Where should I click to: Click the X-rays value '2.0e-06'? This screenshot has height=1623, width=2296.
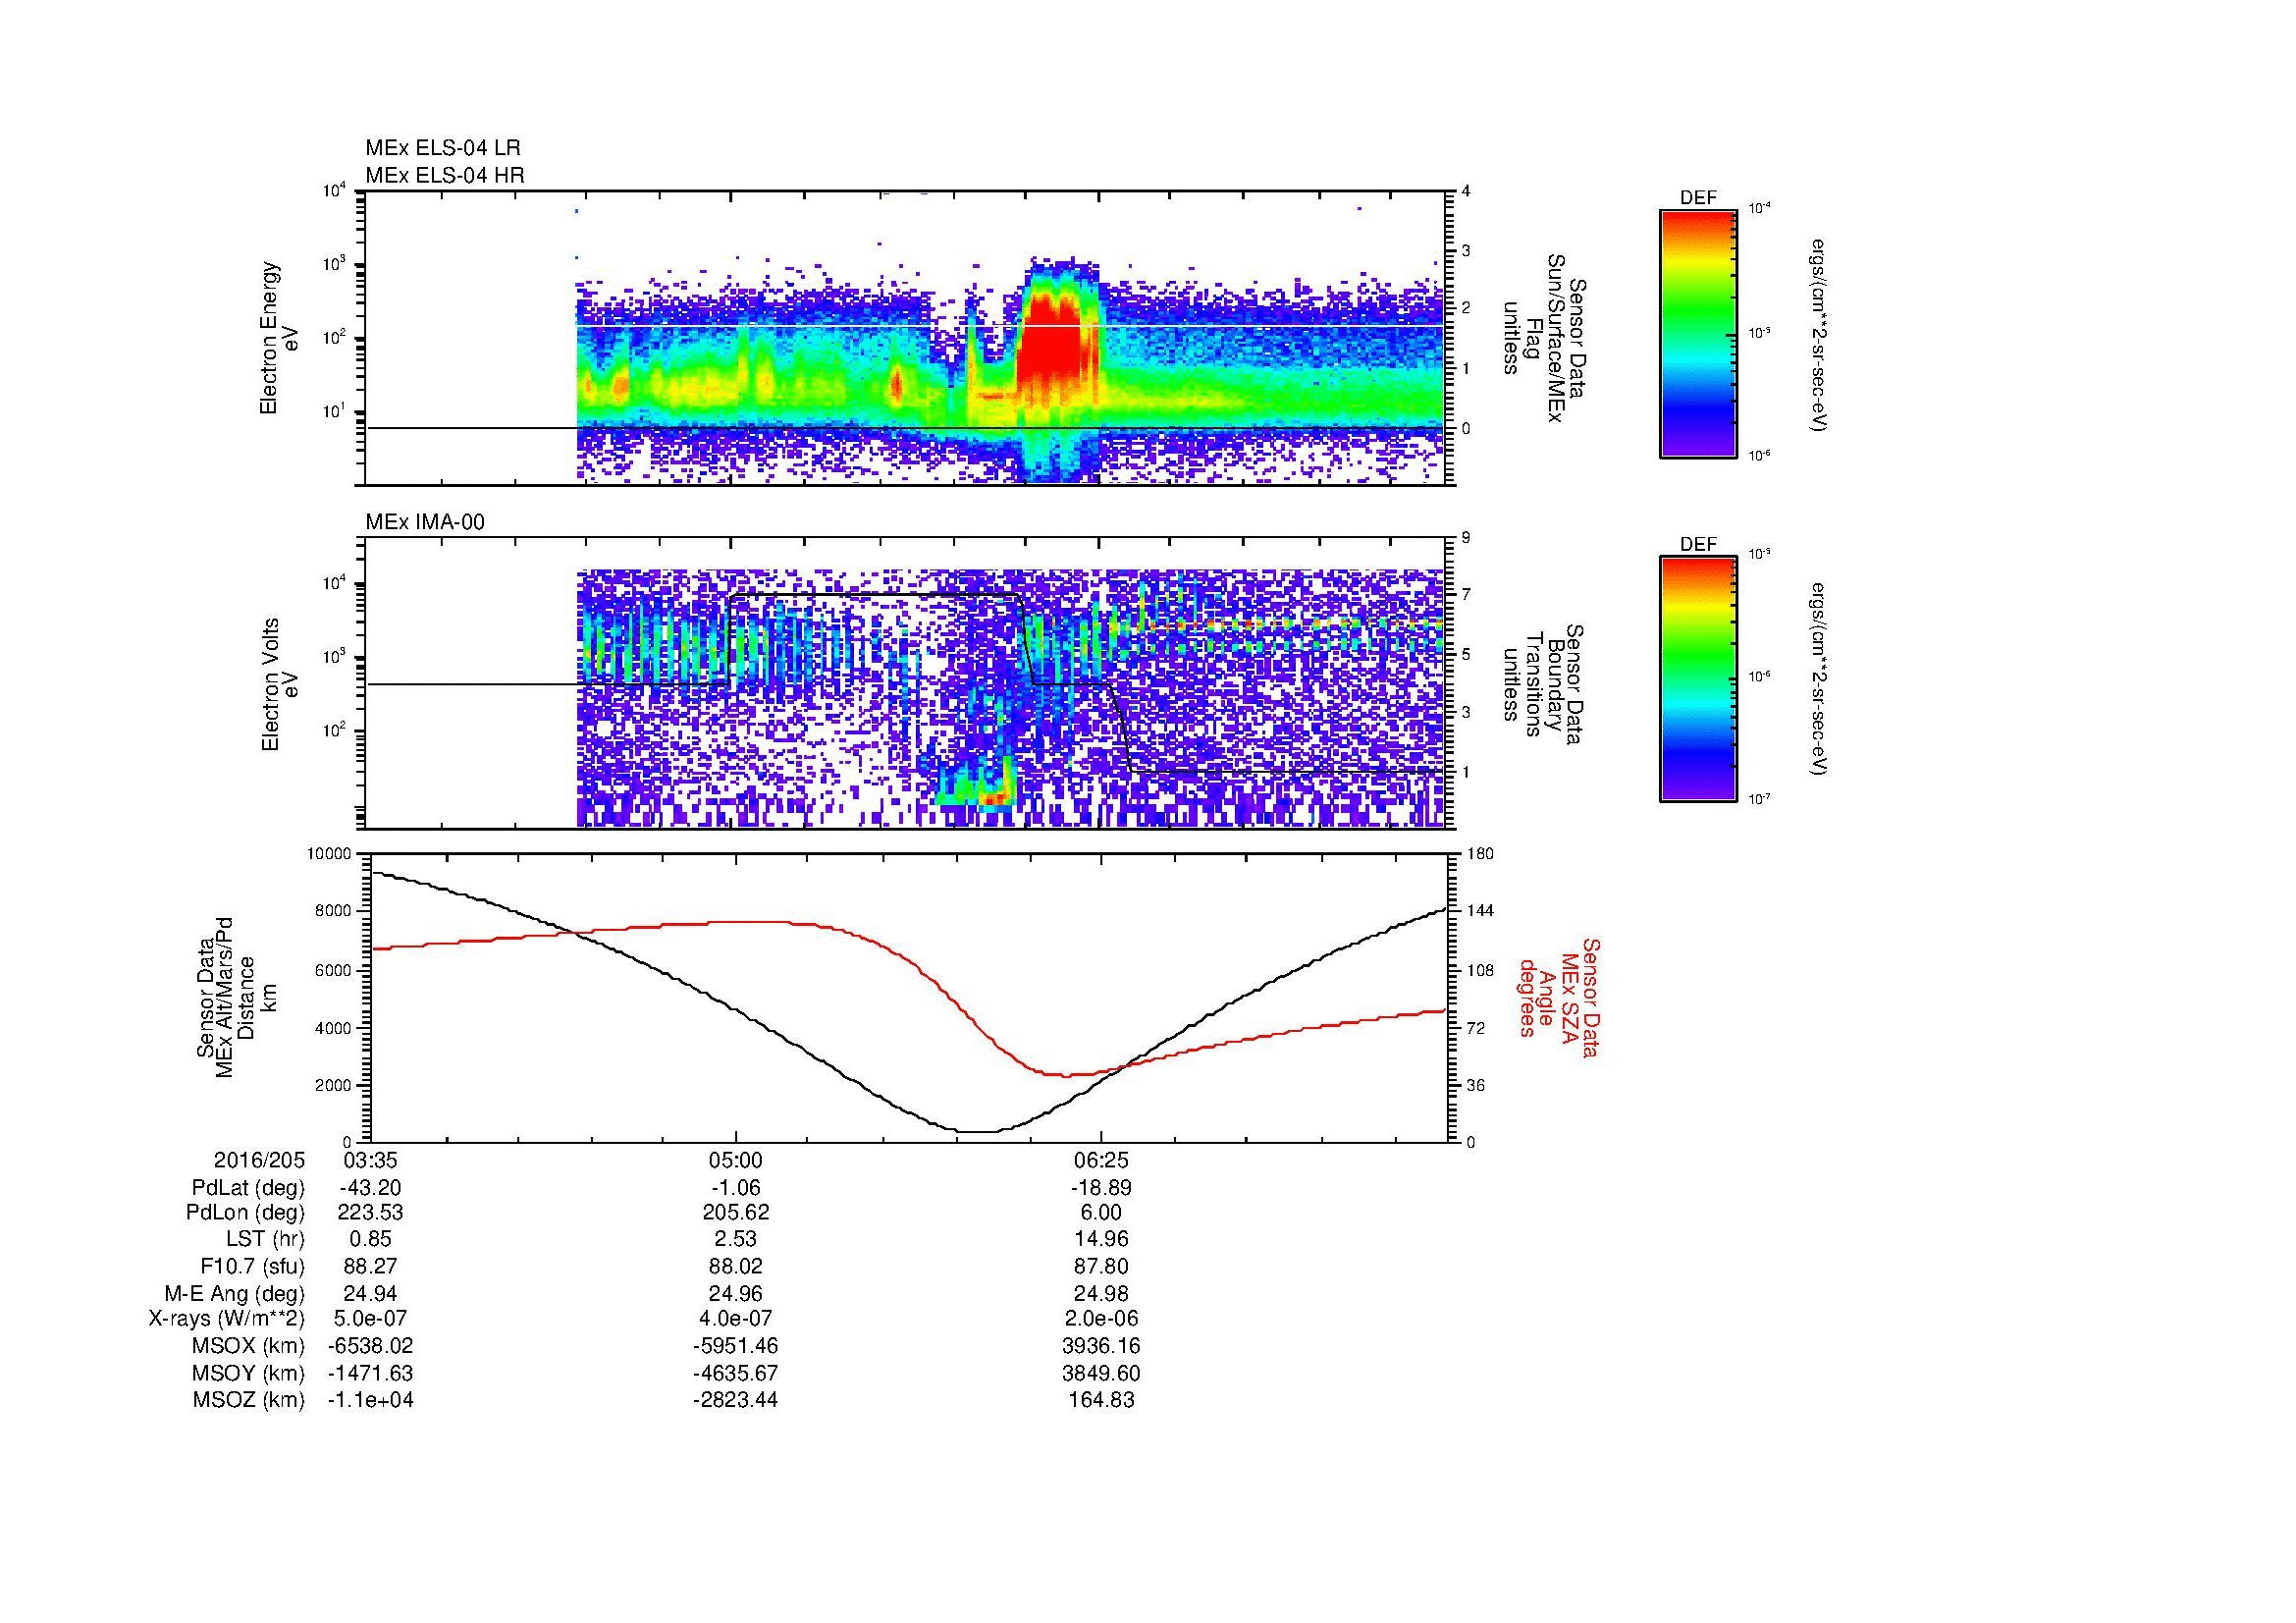coord(1101,1319)
